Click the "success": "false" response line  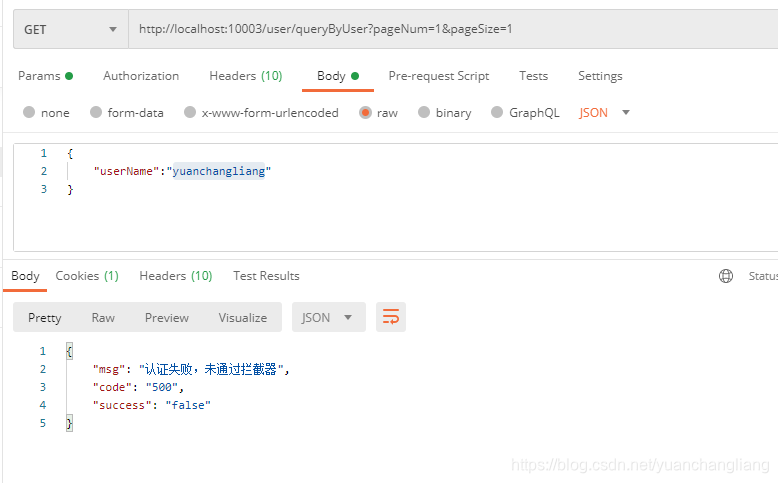click(x=152, y=405)
